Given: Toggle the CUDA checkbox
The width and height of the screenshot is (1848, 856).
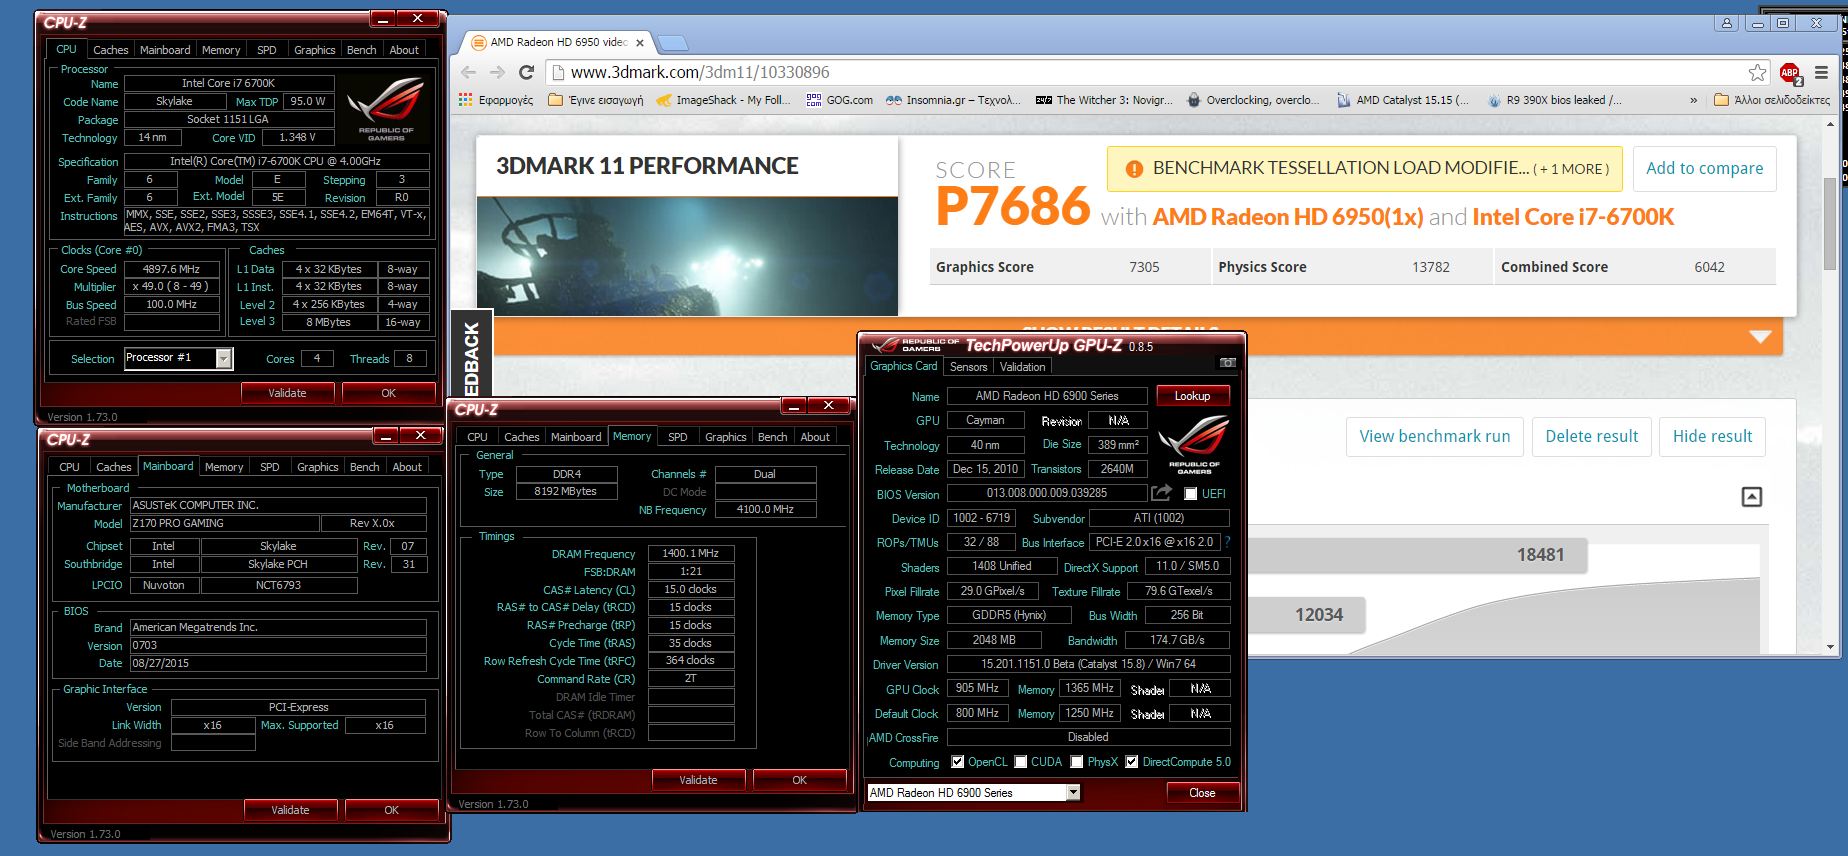Looking at the screenshot, I should pyautogui.click(x=1020, y=762).
